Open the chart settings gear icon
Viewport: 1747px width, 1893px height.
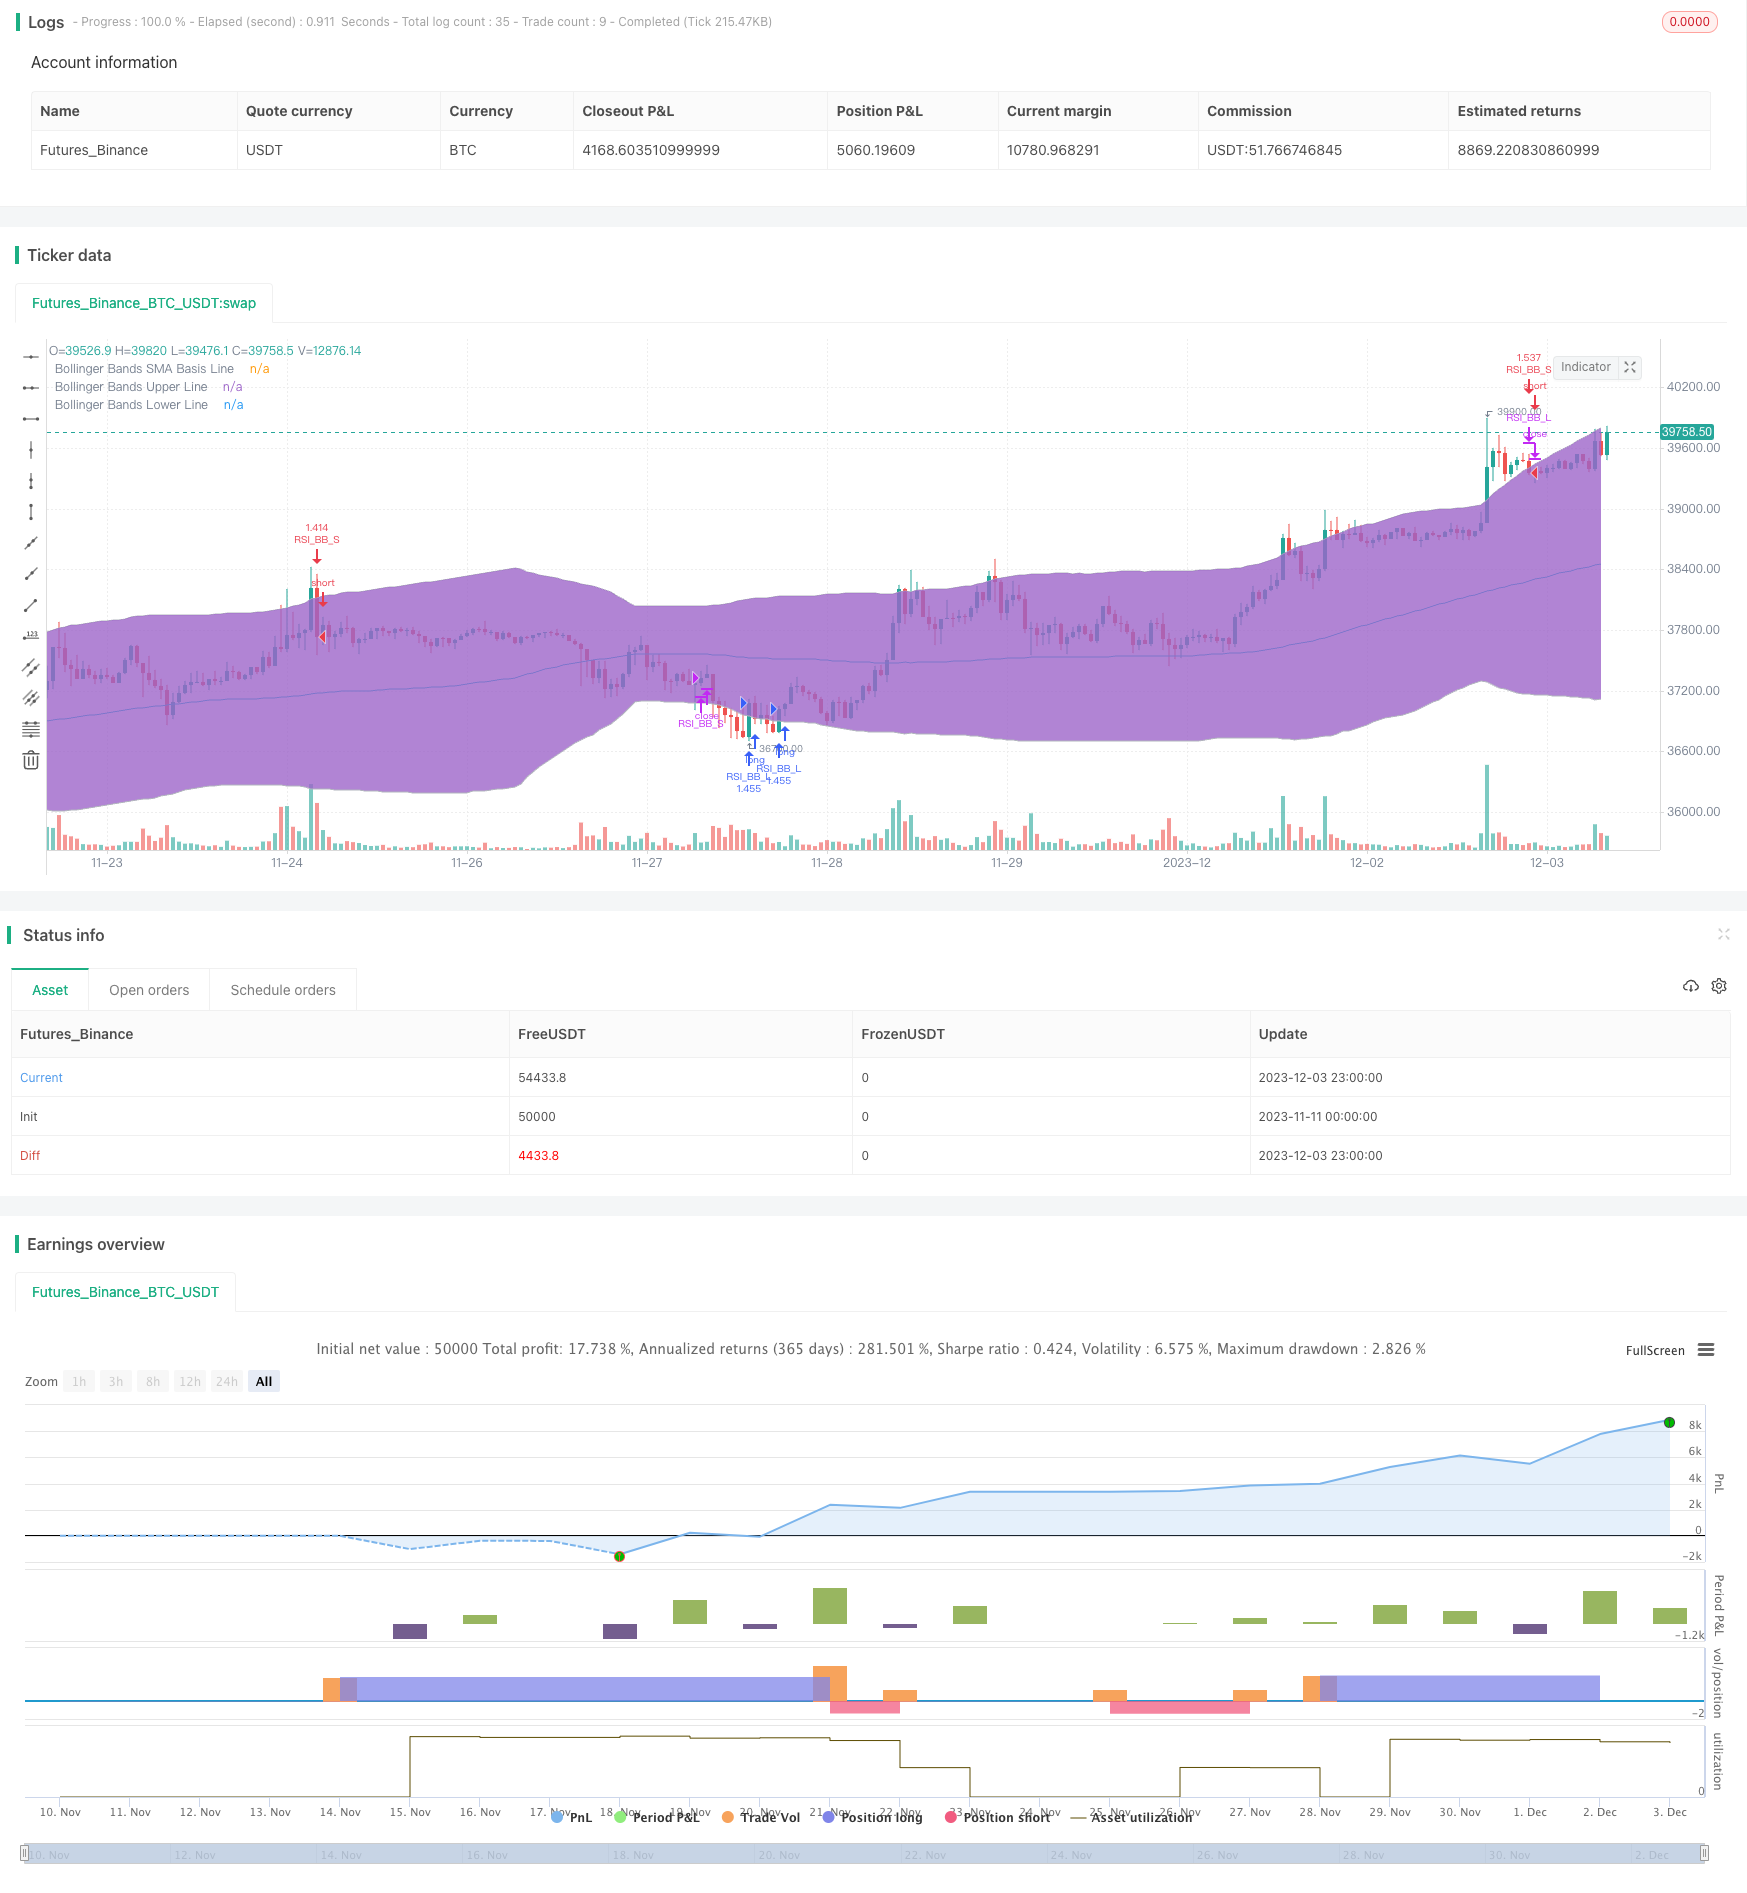coord(1719,986)
